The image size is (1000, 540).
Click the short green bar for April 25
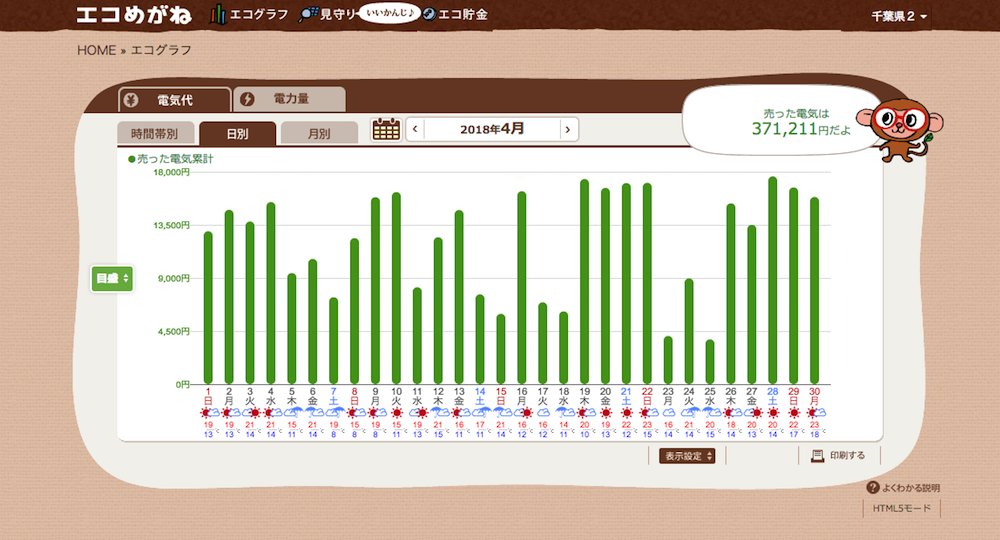tap(710, 362)
